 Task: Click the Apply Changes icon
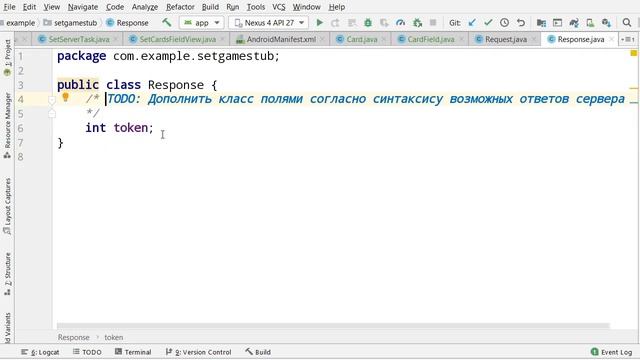point(335,23)
